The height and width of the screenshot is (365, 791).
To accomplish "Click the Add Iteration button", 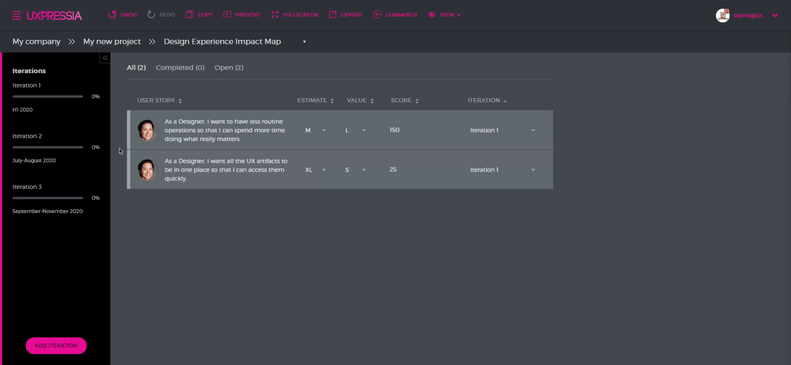I will tap(56, 345).
